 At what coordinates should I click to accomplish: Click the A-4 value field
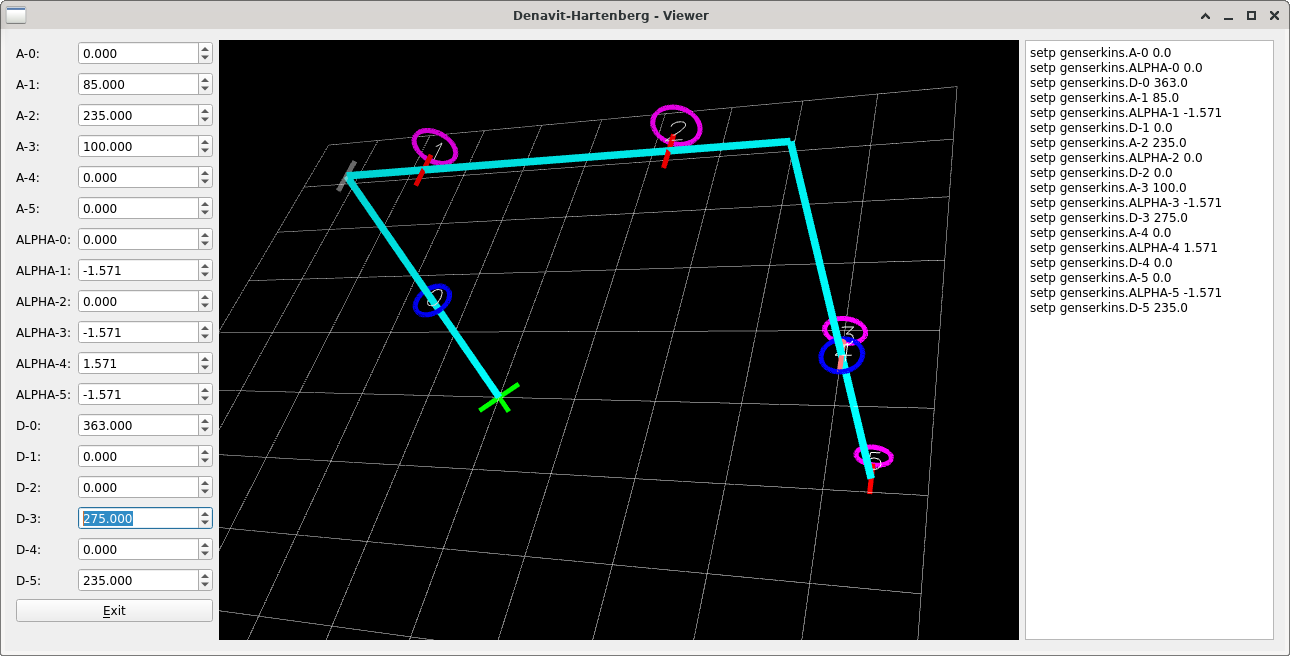click(138, 177)
